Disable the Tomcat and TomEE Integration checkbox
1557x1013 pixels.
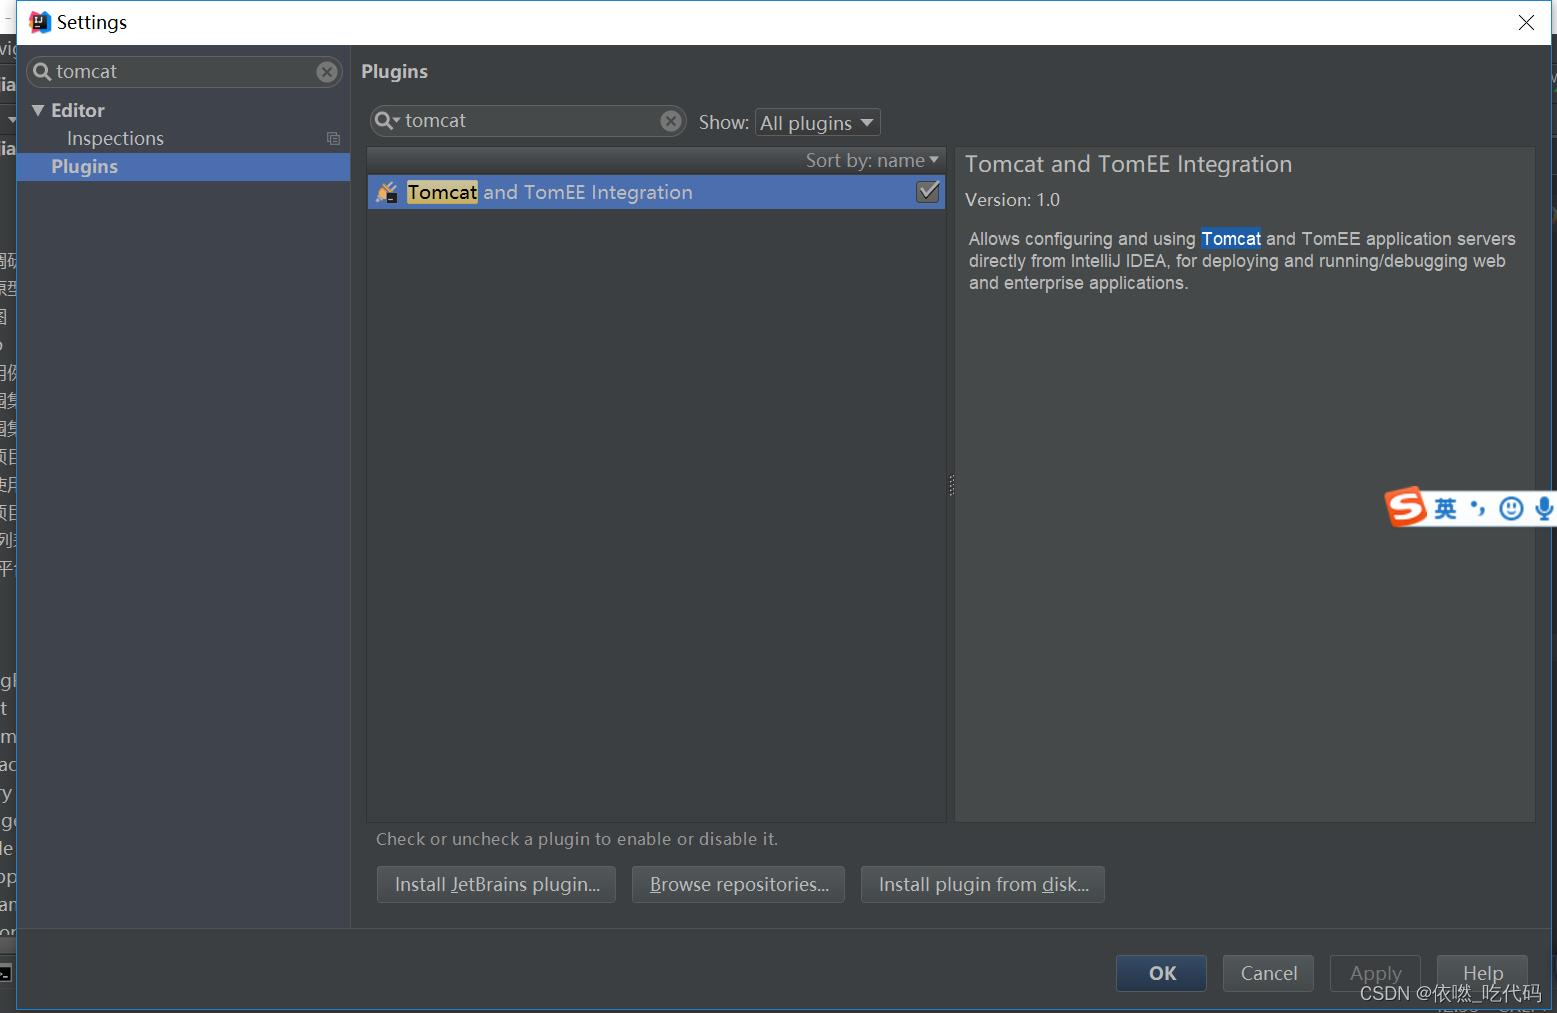pyautogui.click(x=928, y=192)
